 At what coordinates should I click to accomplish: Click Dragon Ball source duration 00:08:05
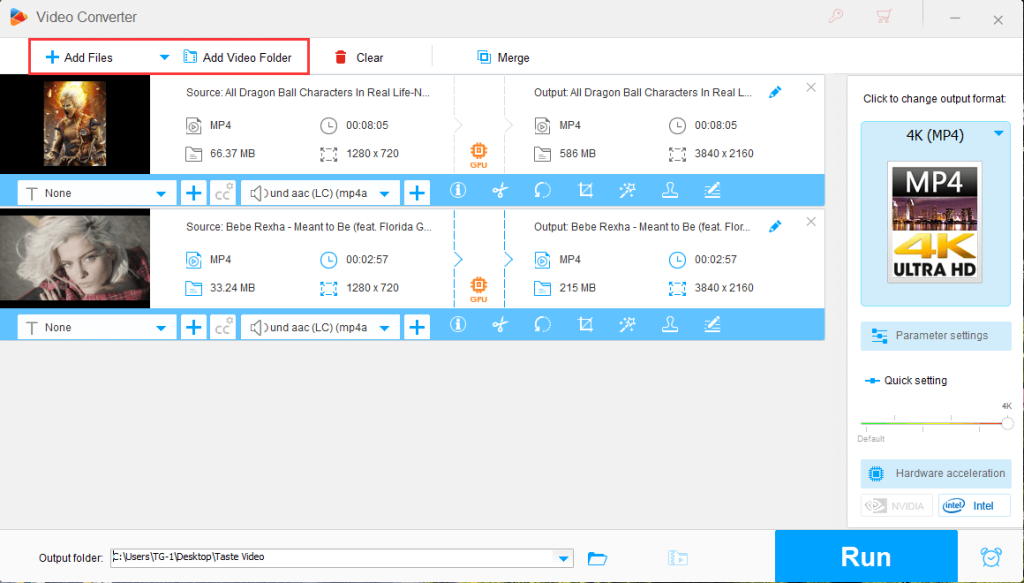click(x=367, y=125)
